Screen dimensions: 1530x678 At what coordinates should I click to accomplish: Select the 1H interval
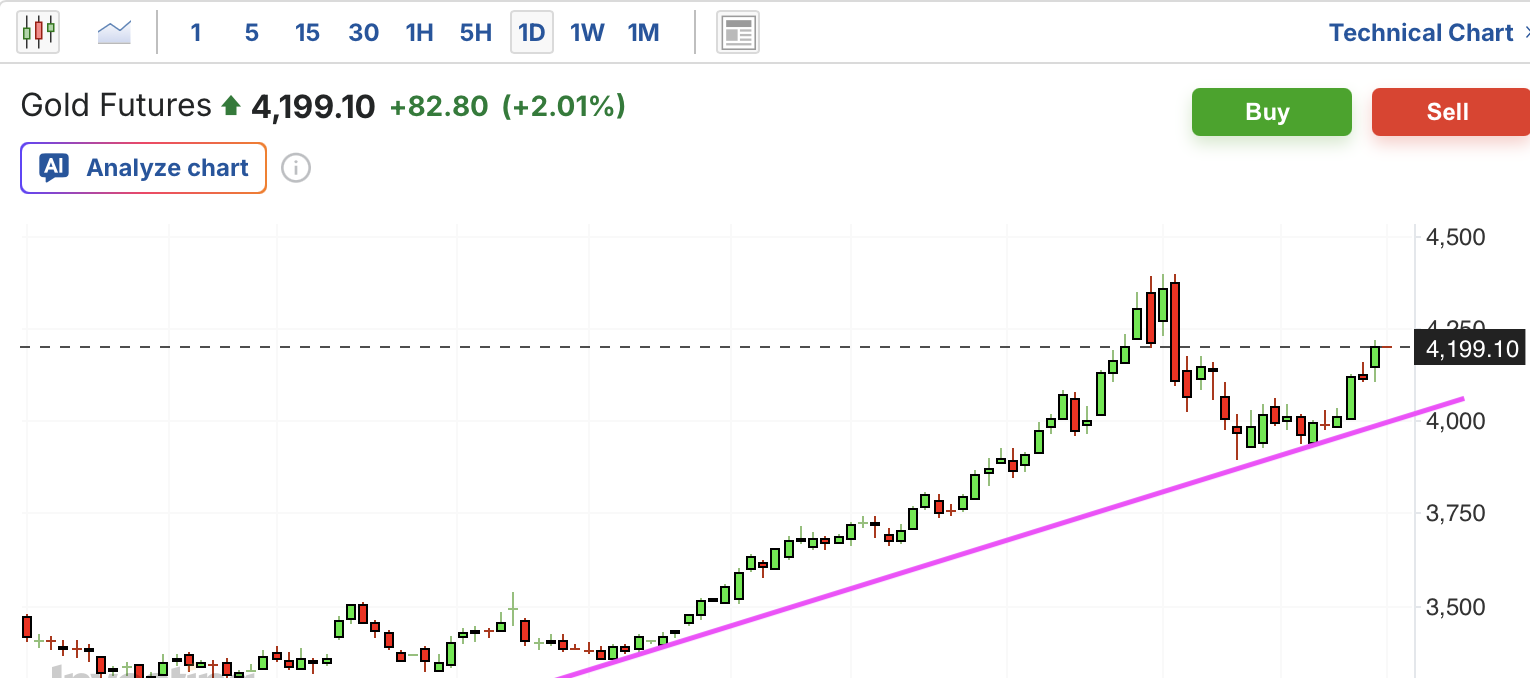pyautogui.click(x=419, y=33)
